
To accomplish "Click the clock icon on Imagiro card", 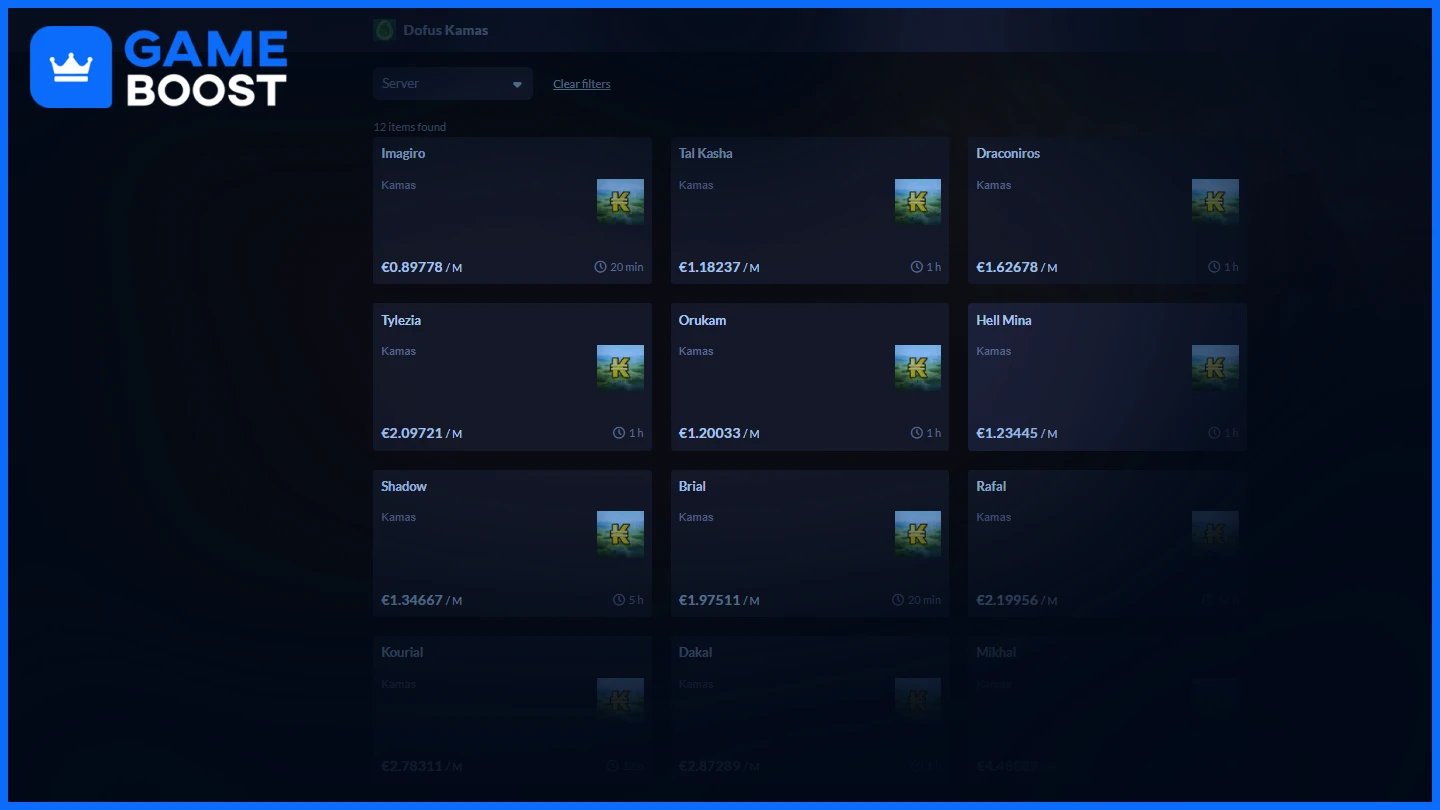I will [x=601, y=267].
